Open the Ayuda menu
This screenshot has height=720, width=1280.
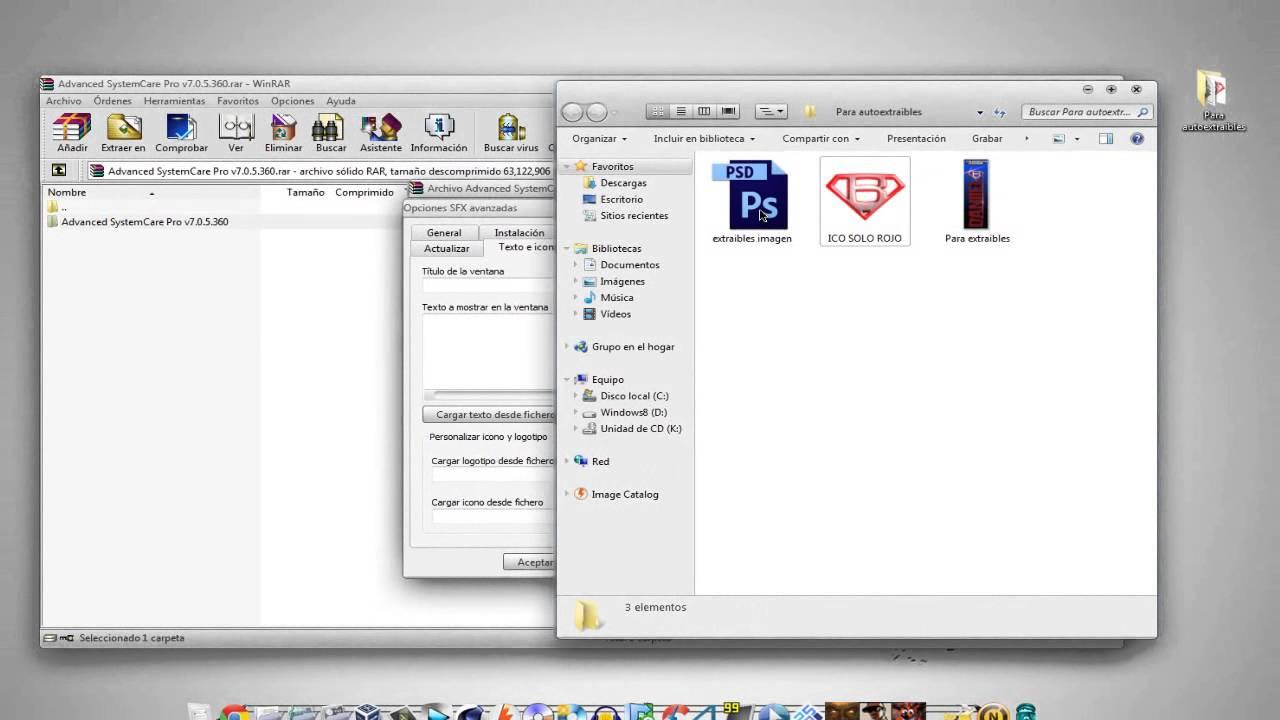point(341,101)
